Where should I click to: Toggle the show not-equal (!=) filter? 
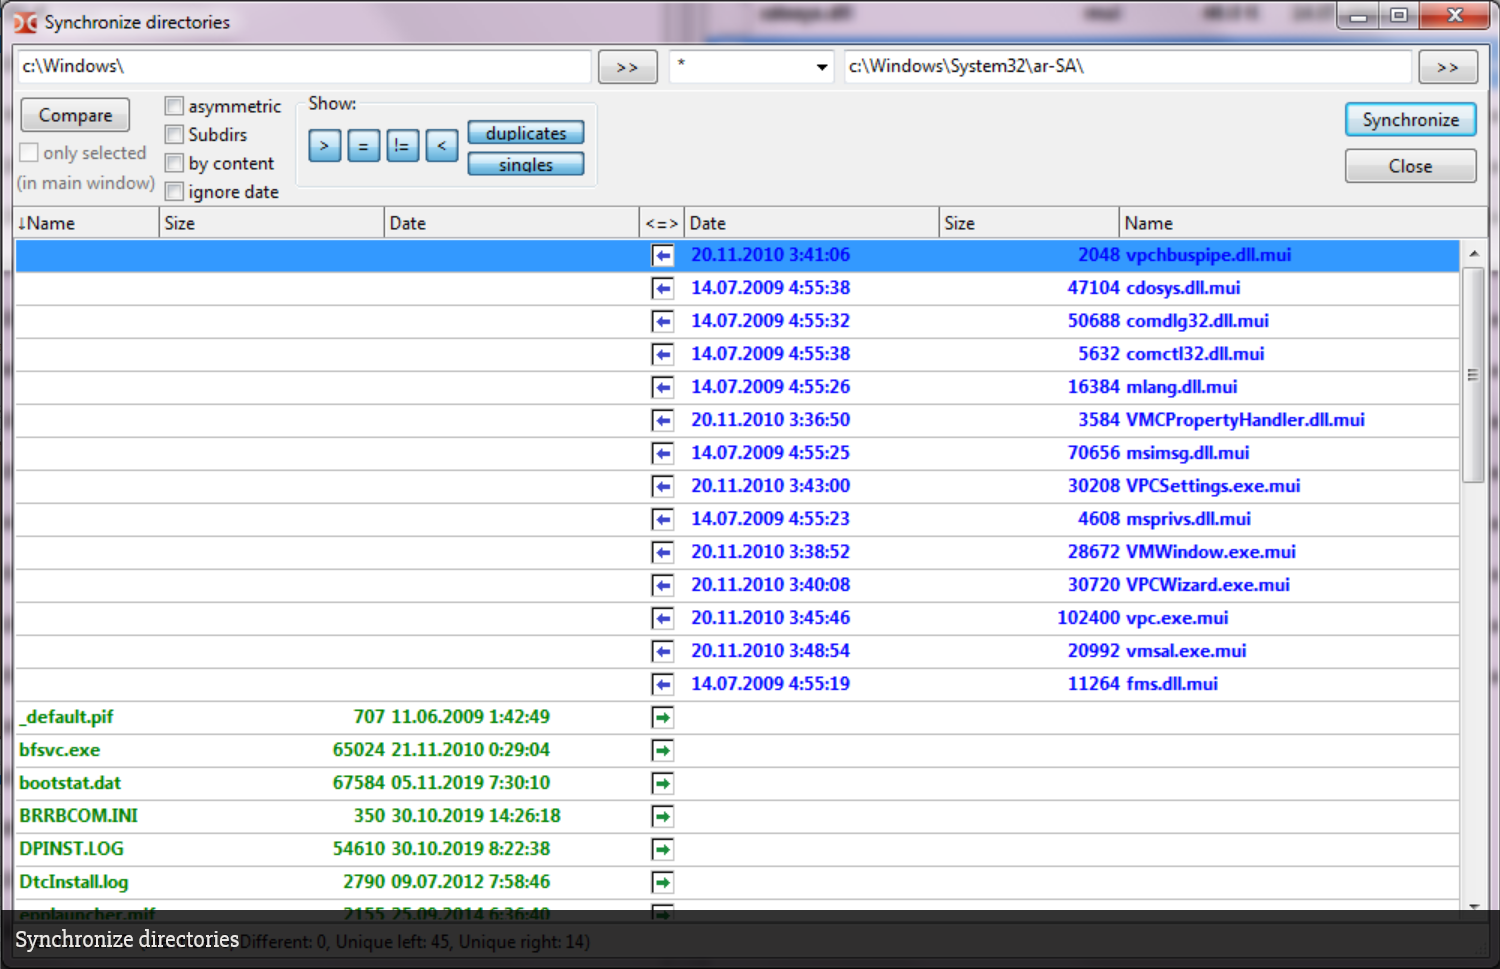pyautogui.click(x=402, y=146)
